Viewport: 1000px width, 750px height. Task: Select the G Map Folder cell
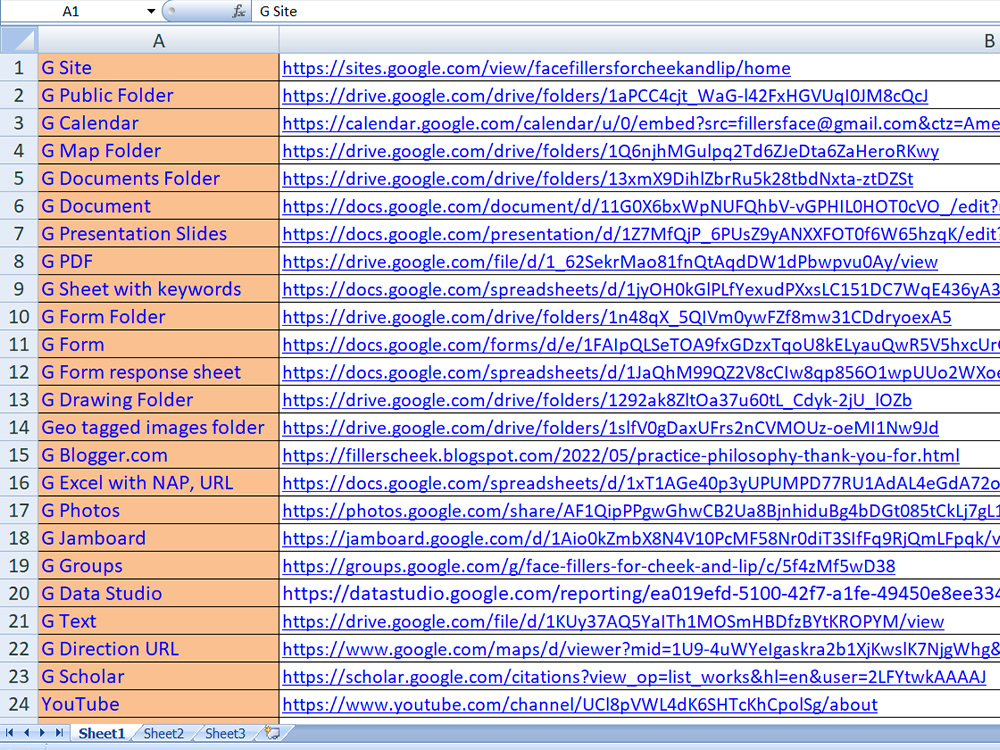click(x=159, y=151)
